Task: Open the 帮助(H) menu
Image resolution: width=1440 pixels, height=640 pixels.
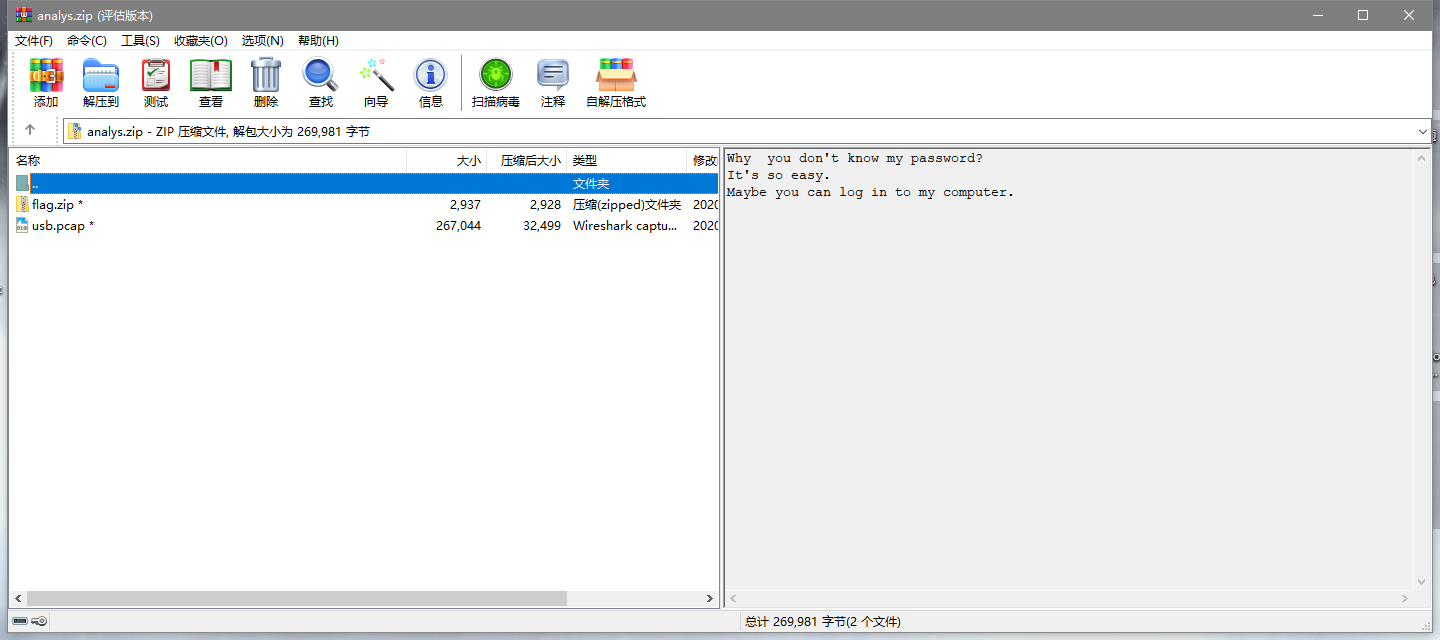Action: point(318,41)
